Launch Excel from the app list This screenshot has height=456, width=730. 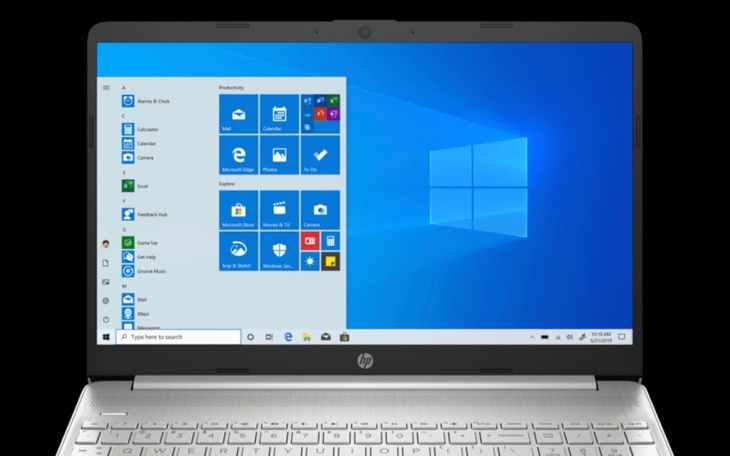[135, 186]
